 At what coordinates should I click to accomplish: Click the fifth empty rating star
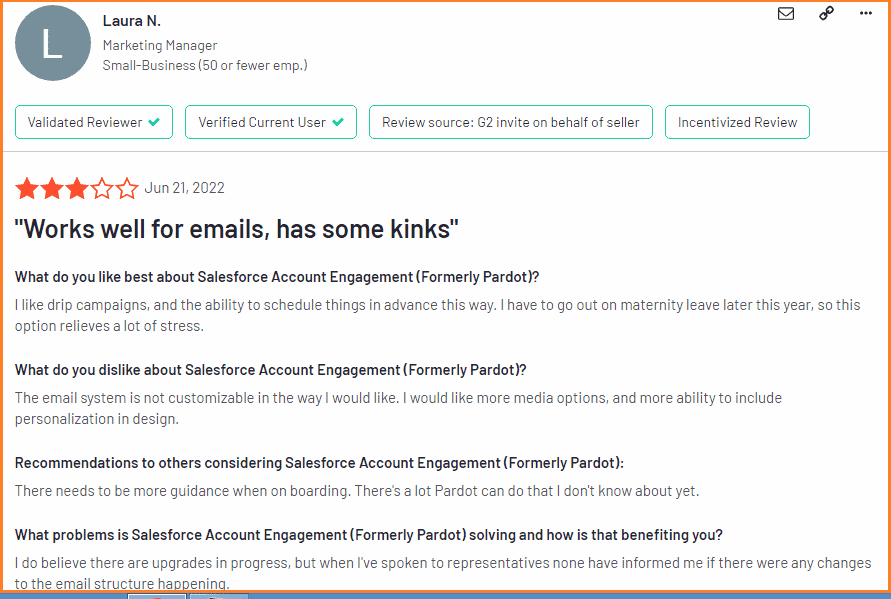point(127,188)
